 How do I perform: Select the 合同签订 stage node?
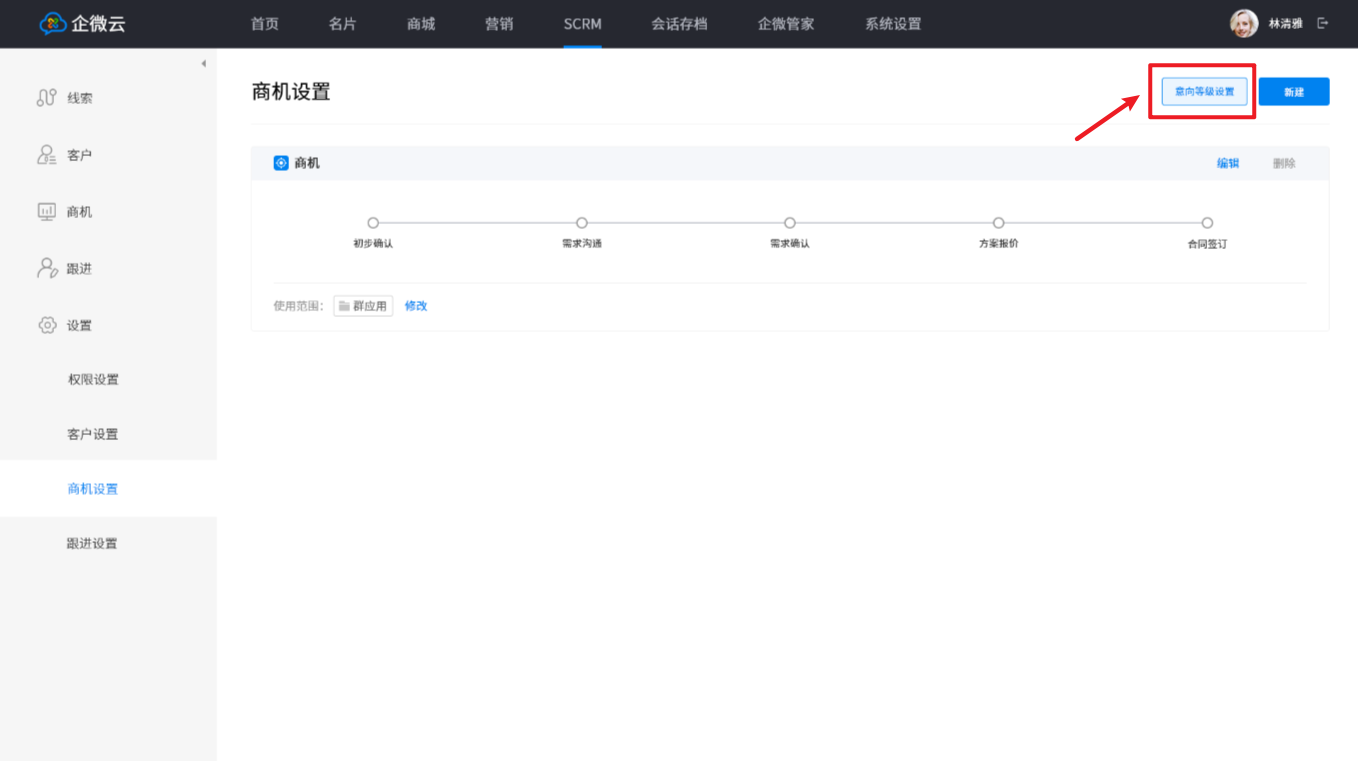[x=1207, y=223]
